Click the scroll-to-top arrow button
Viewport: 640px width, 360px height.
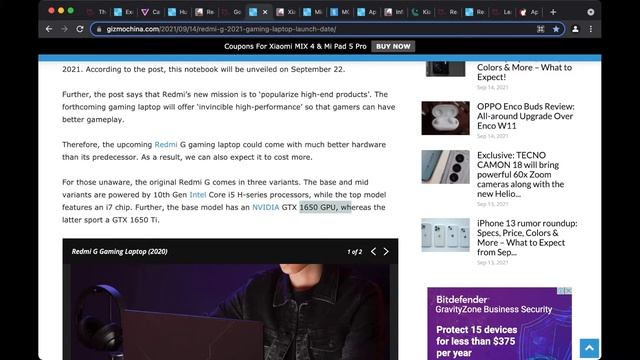tap(589, 348)
